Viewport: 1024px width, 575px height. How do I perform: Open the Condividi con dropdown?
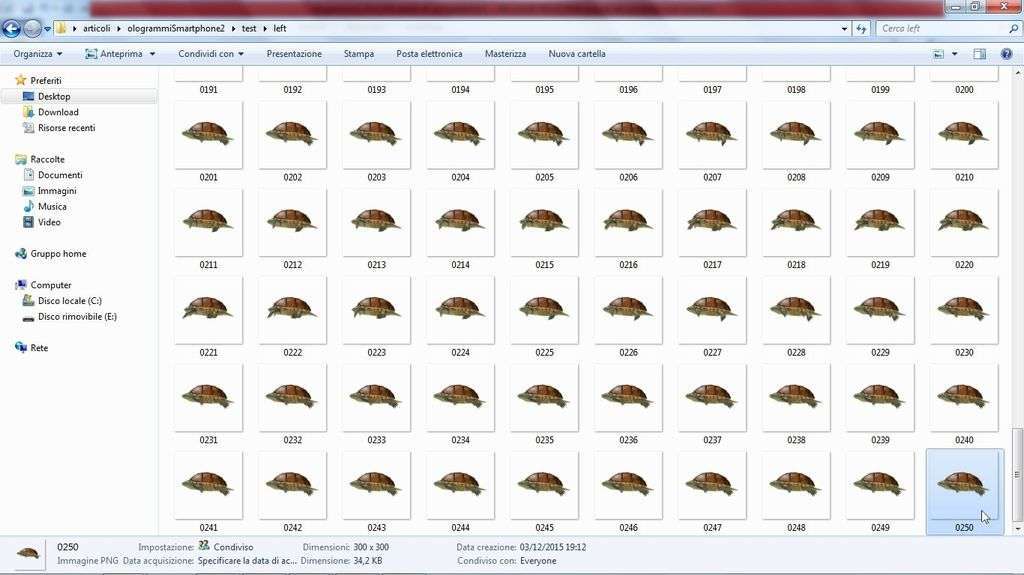[210, 54]
